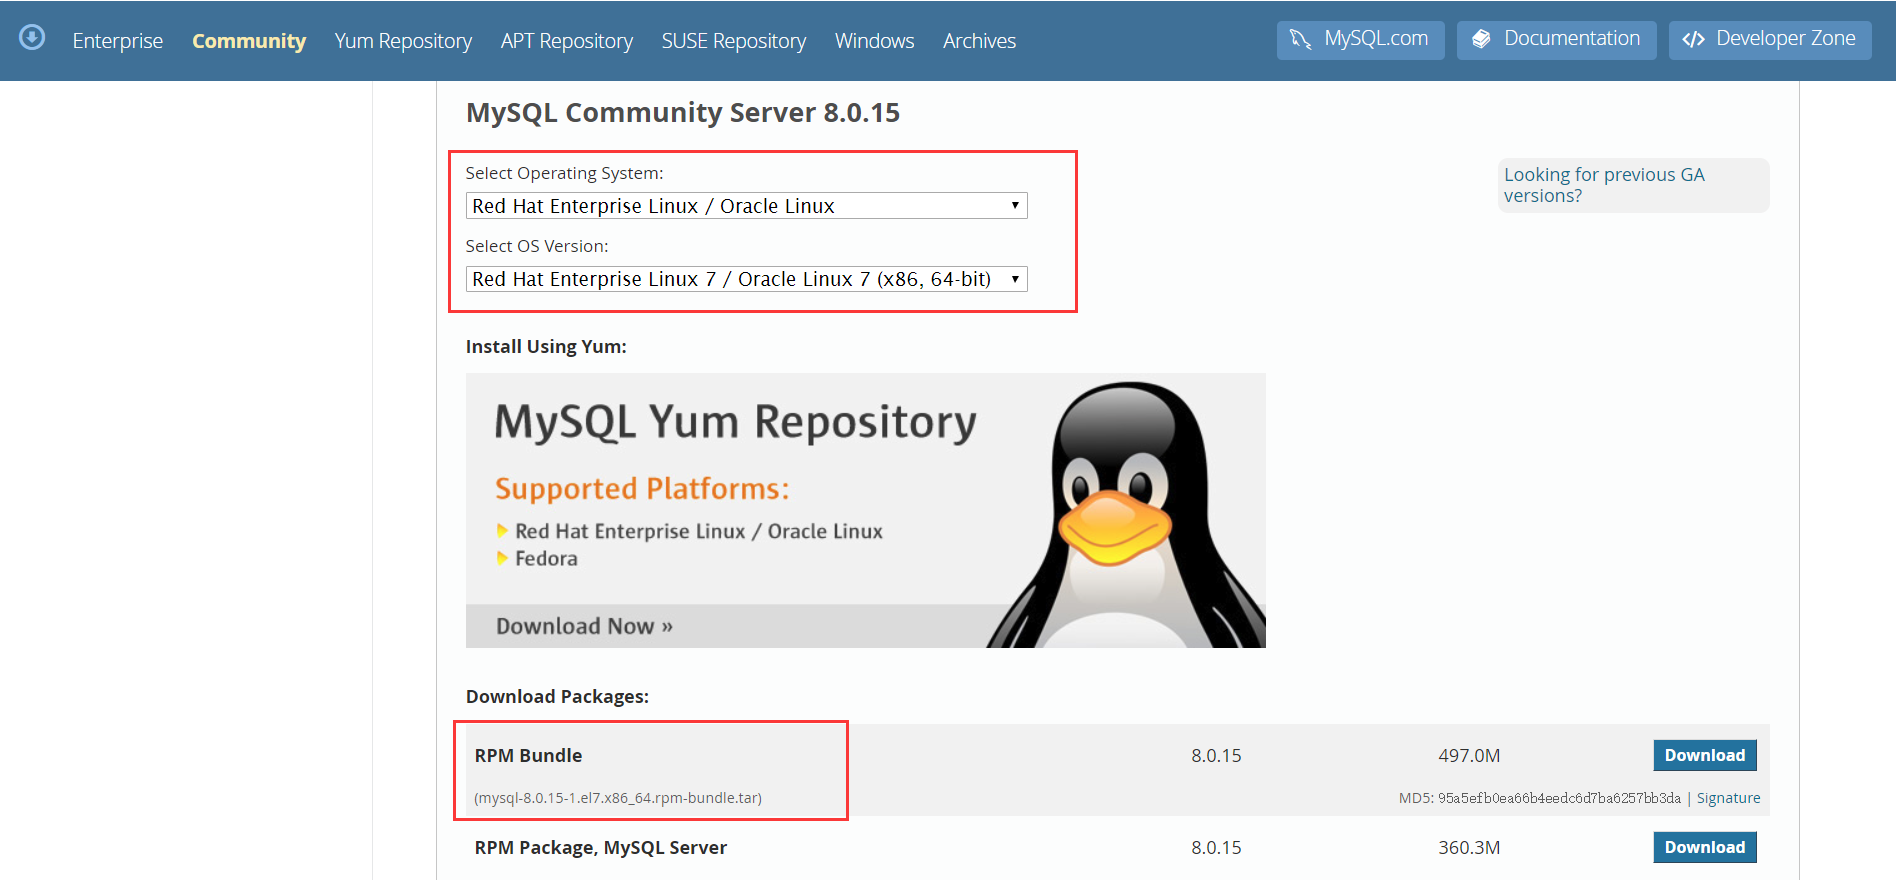The height and width of the screenshot is (880, 1896).
Task: Click the Select OS Version label
Action: click(x=537, y=246)
